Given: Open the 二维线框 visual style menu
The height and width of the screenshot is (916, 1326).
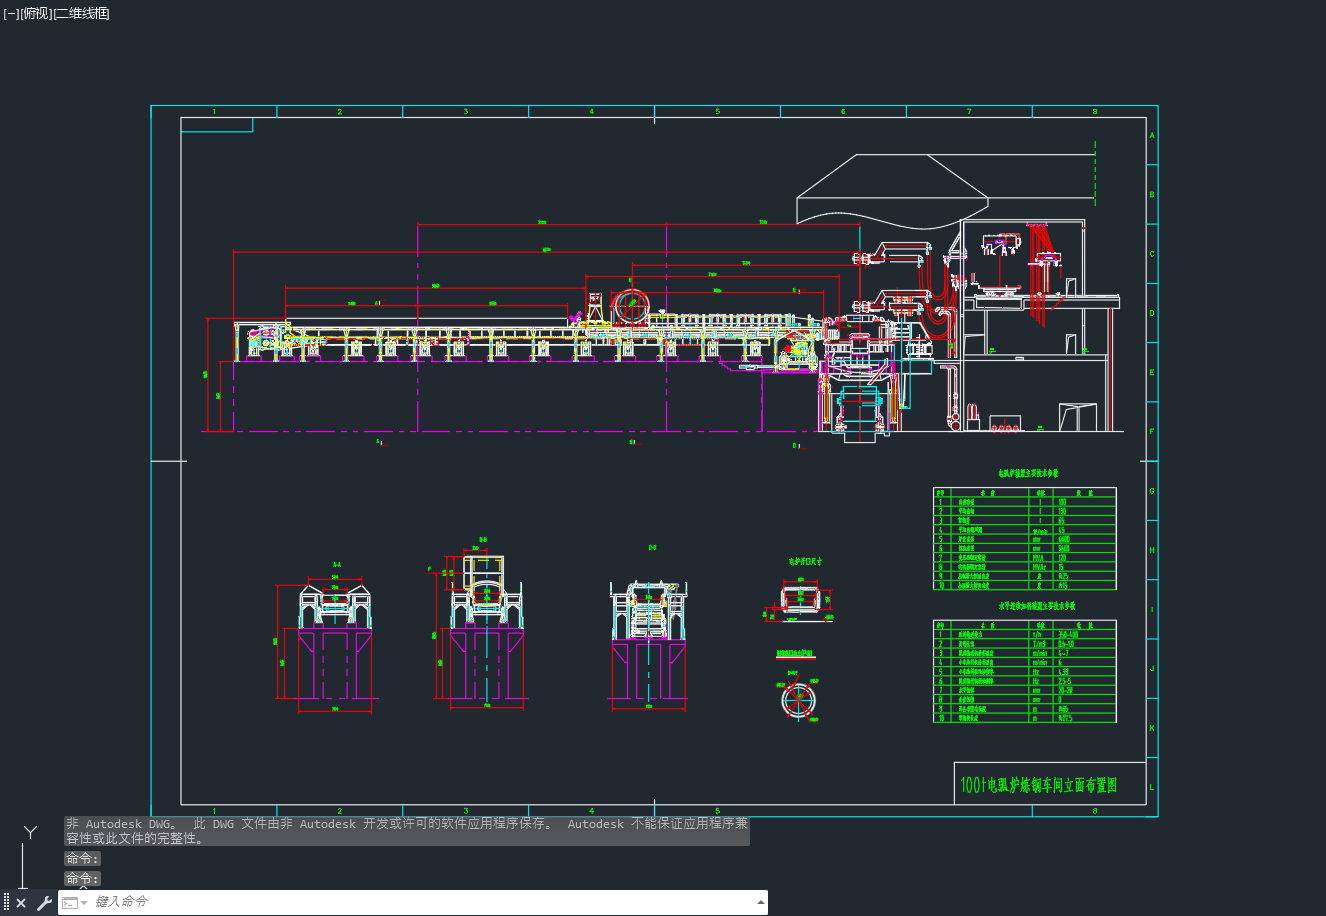Looking at the screenshot, I should [81, 13].
